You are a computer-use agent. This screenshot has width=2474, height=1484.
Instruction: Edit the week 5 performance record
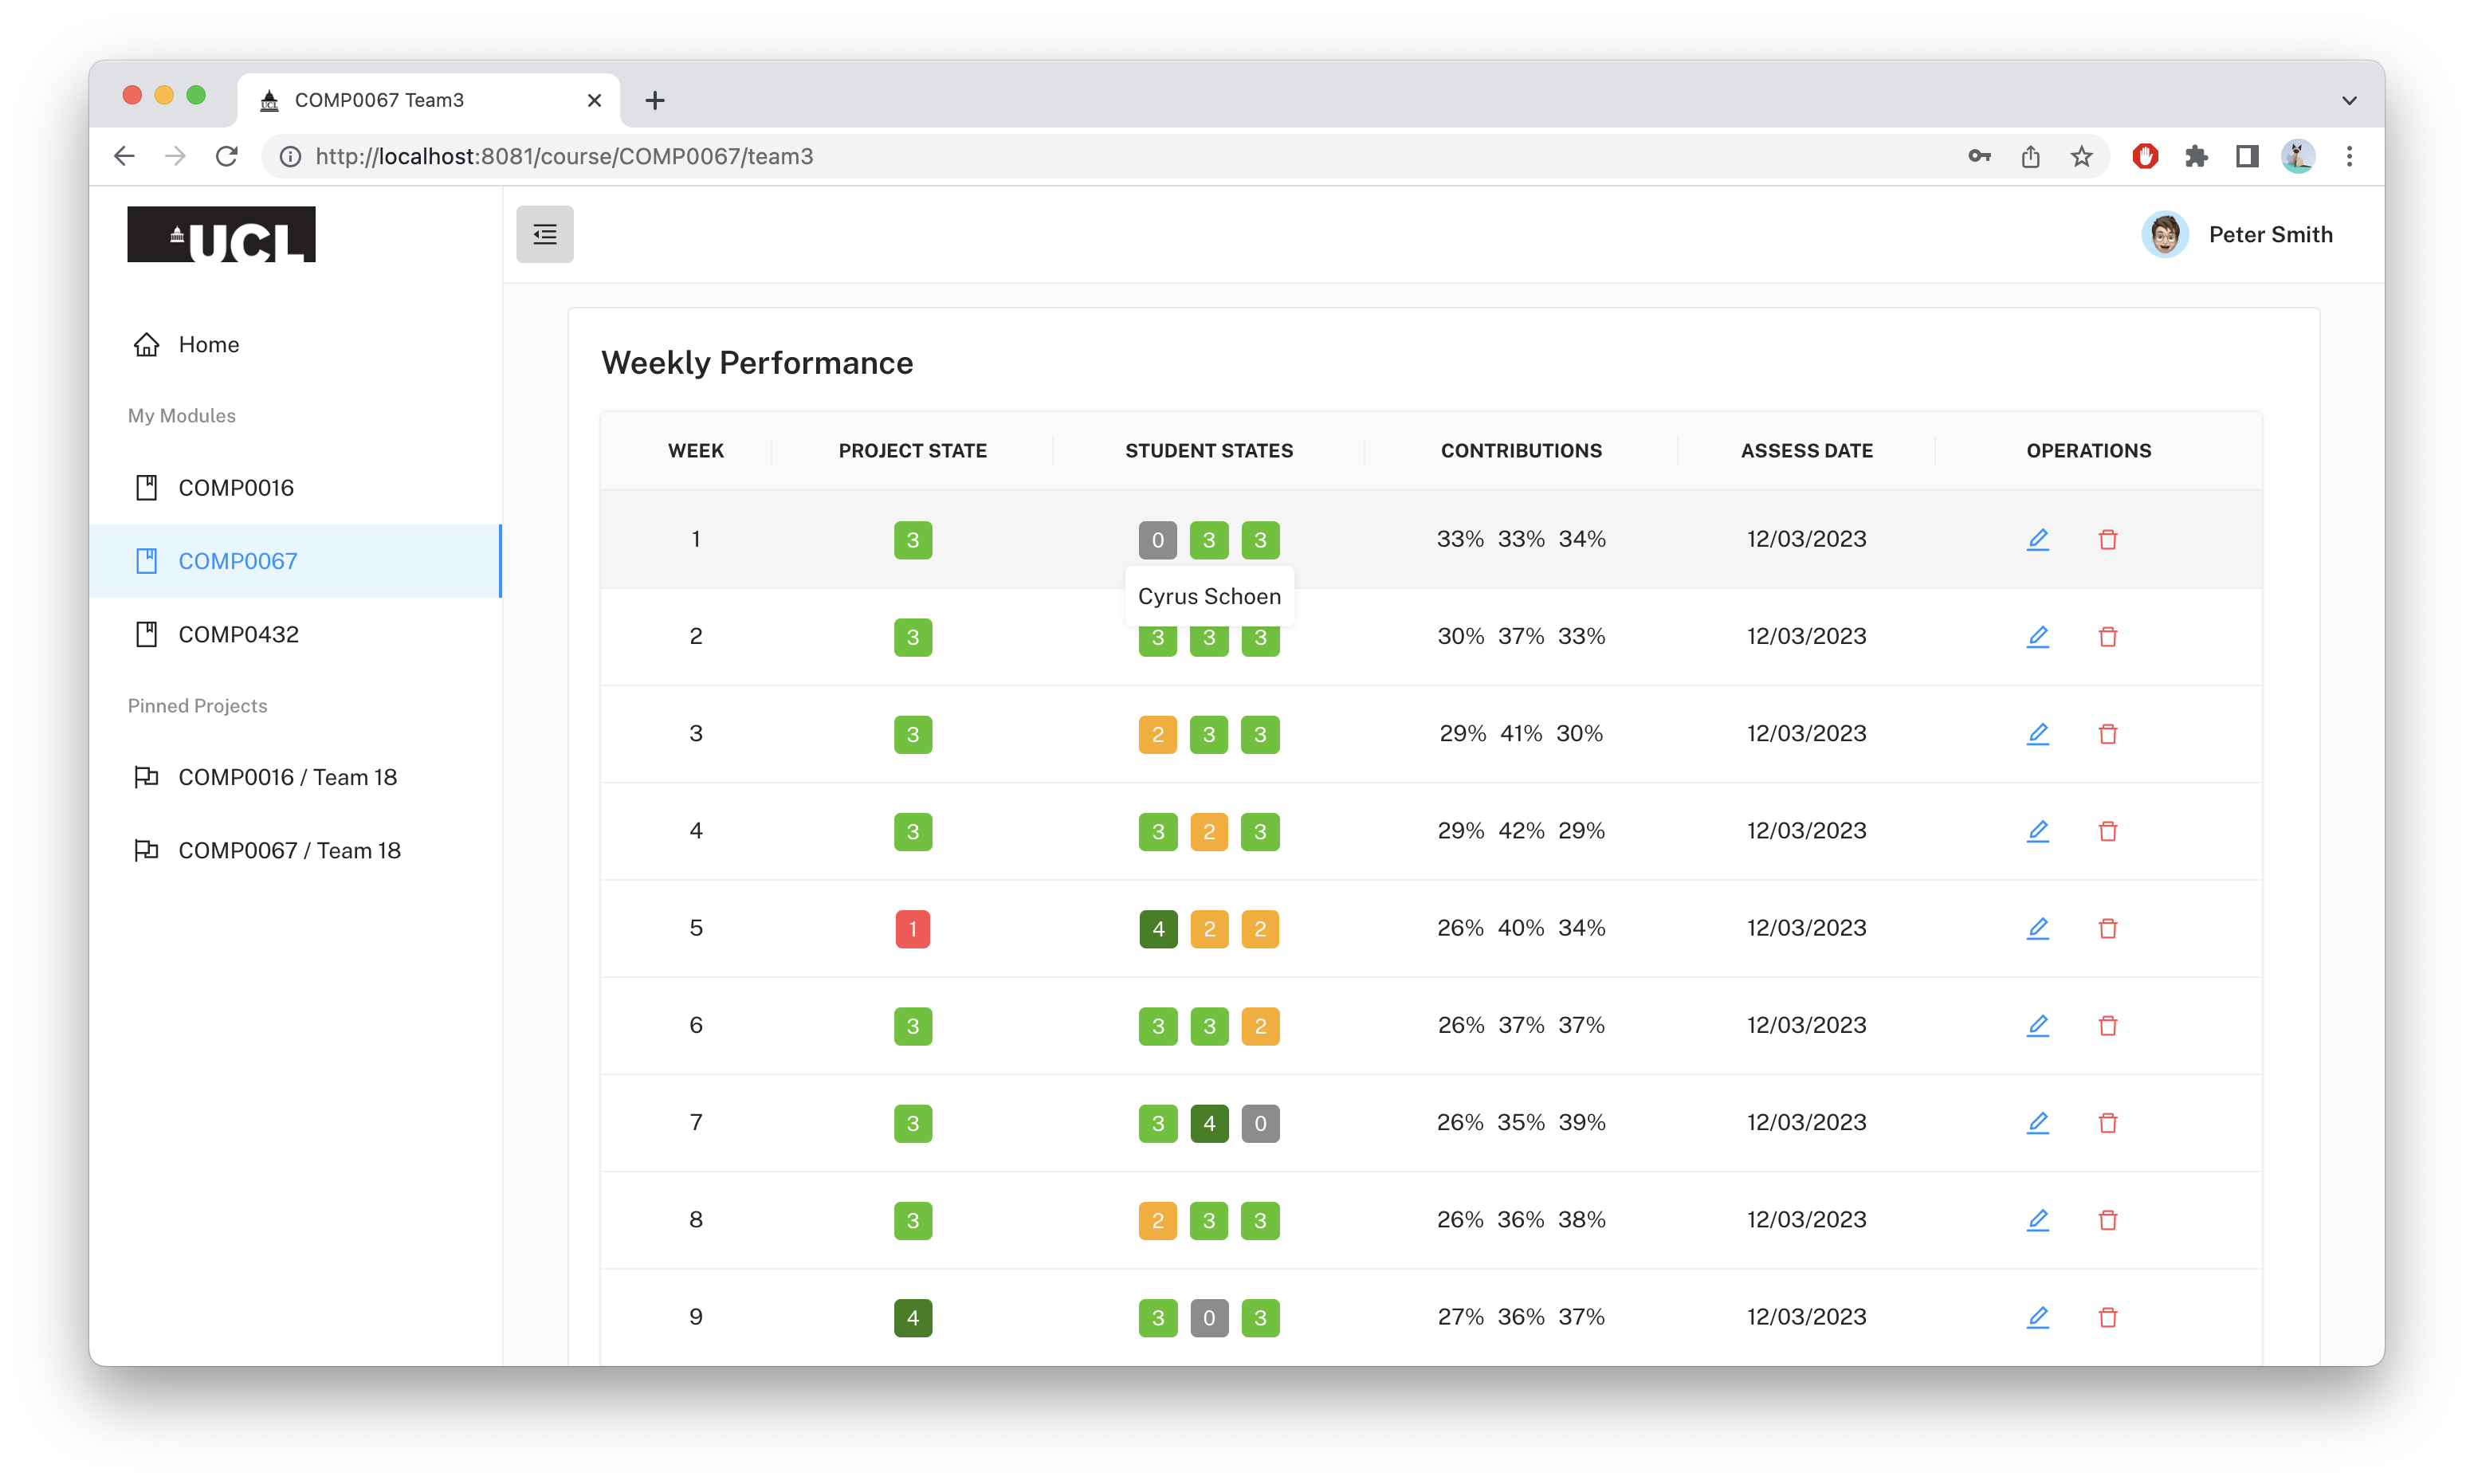pyautogui.click(x=2037, y=928)
